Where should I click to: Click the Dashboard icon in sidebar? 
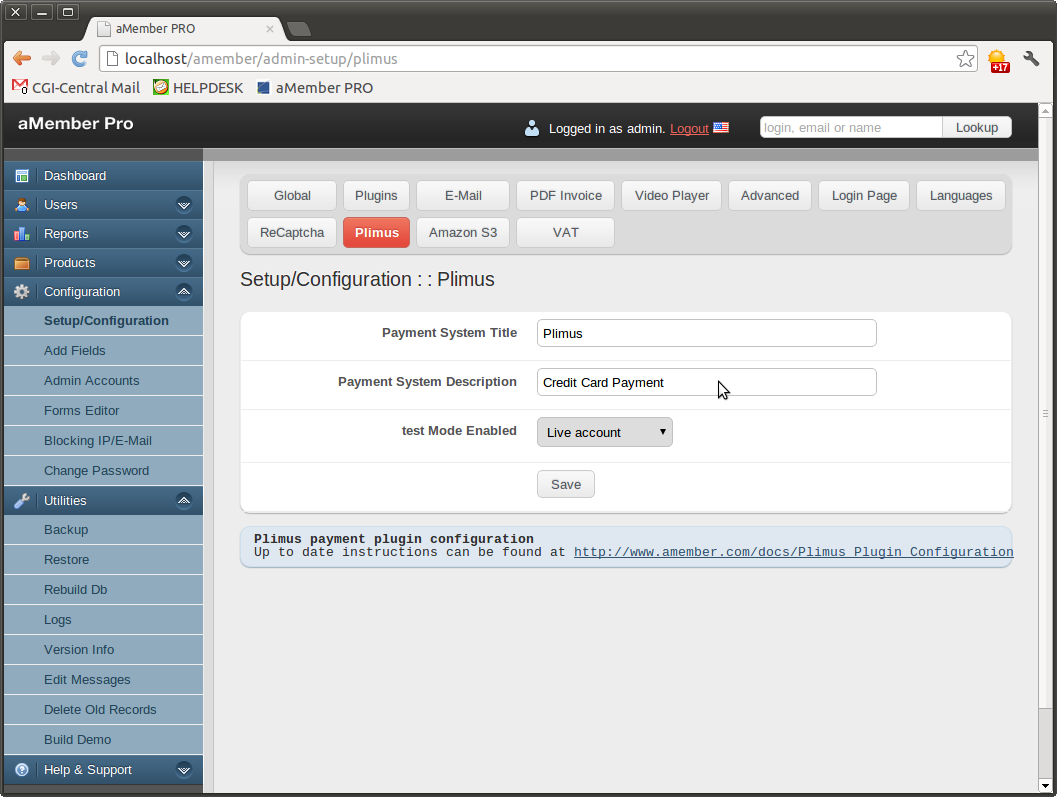(x=21, y=176)
